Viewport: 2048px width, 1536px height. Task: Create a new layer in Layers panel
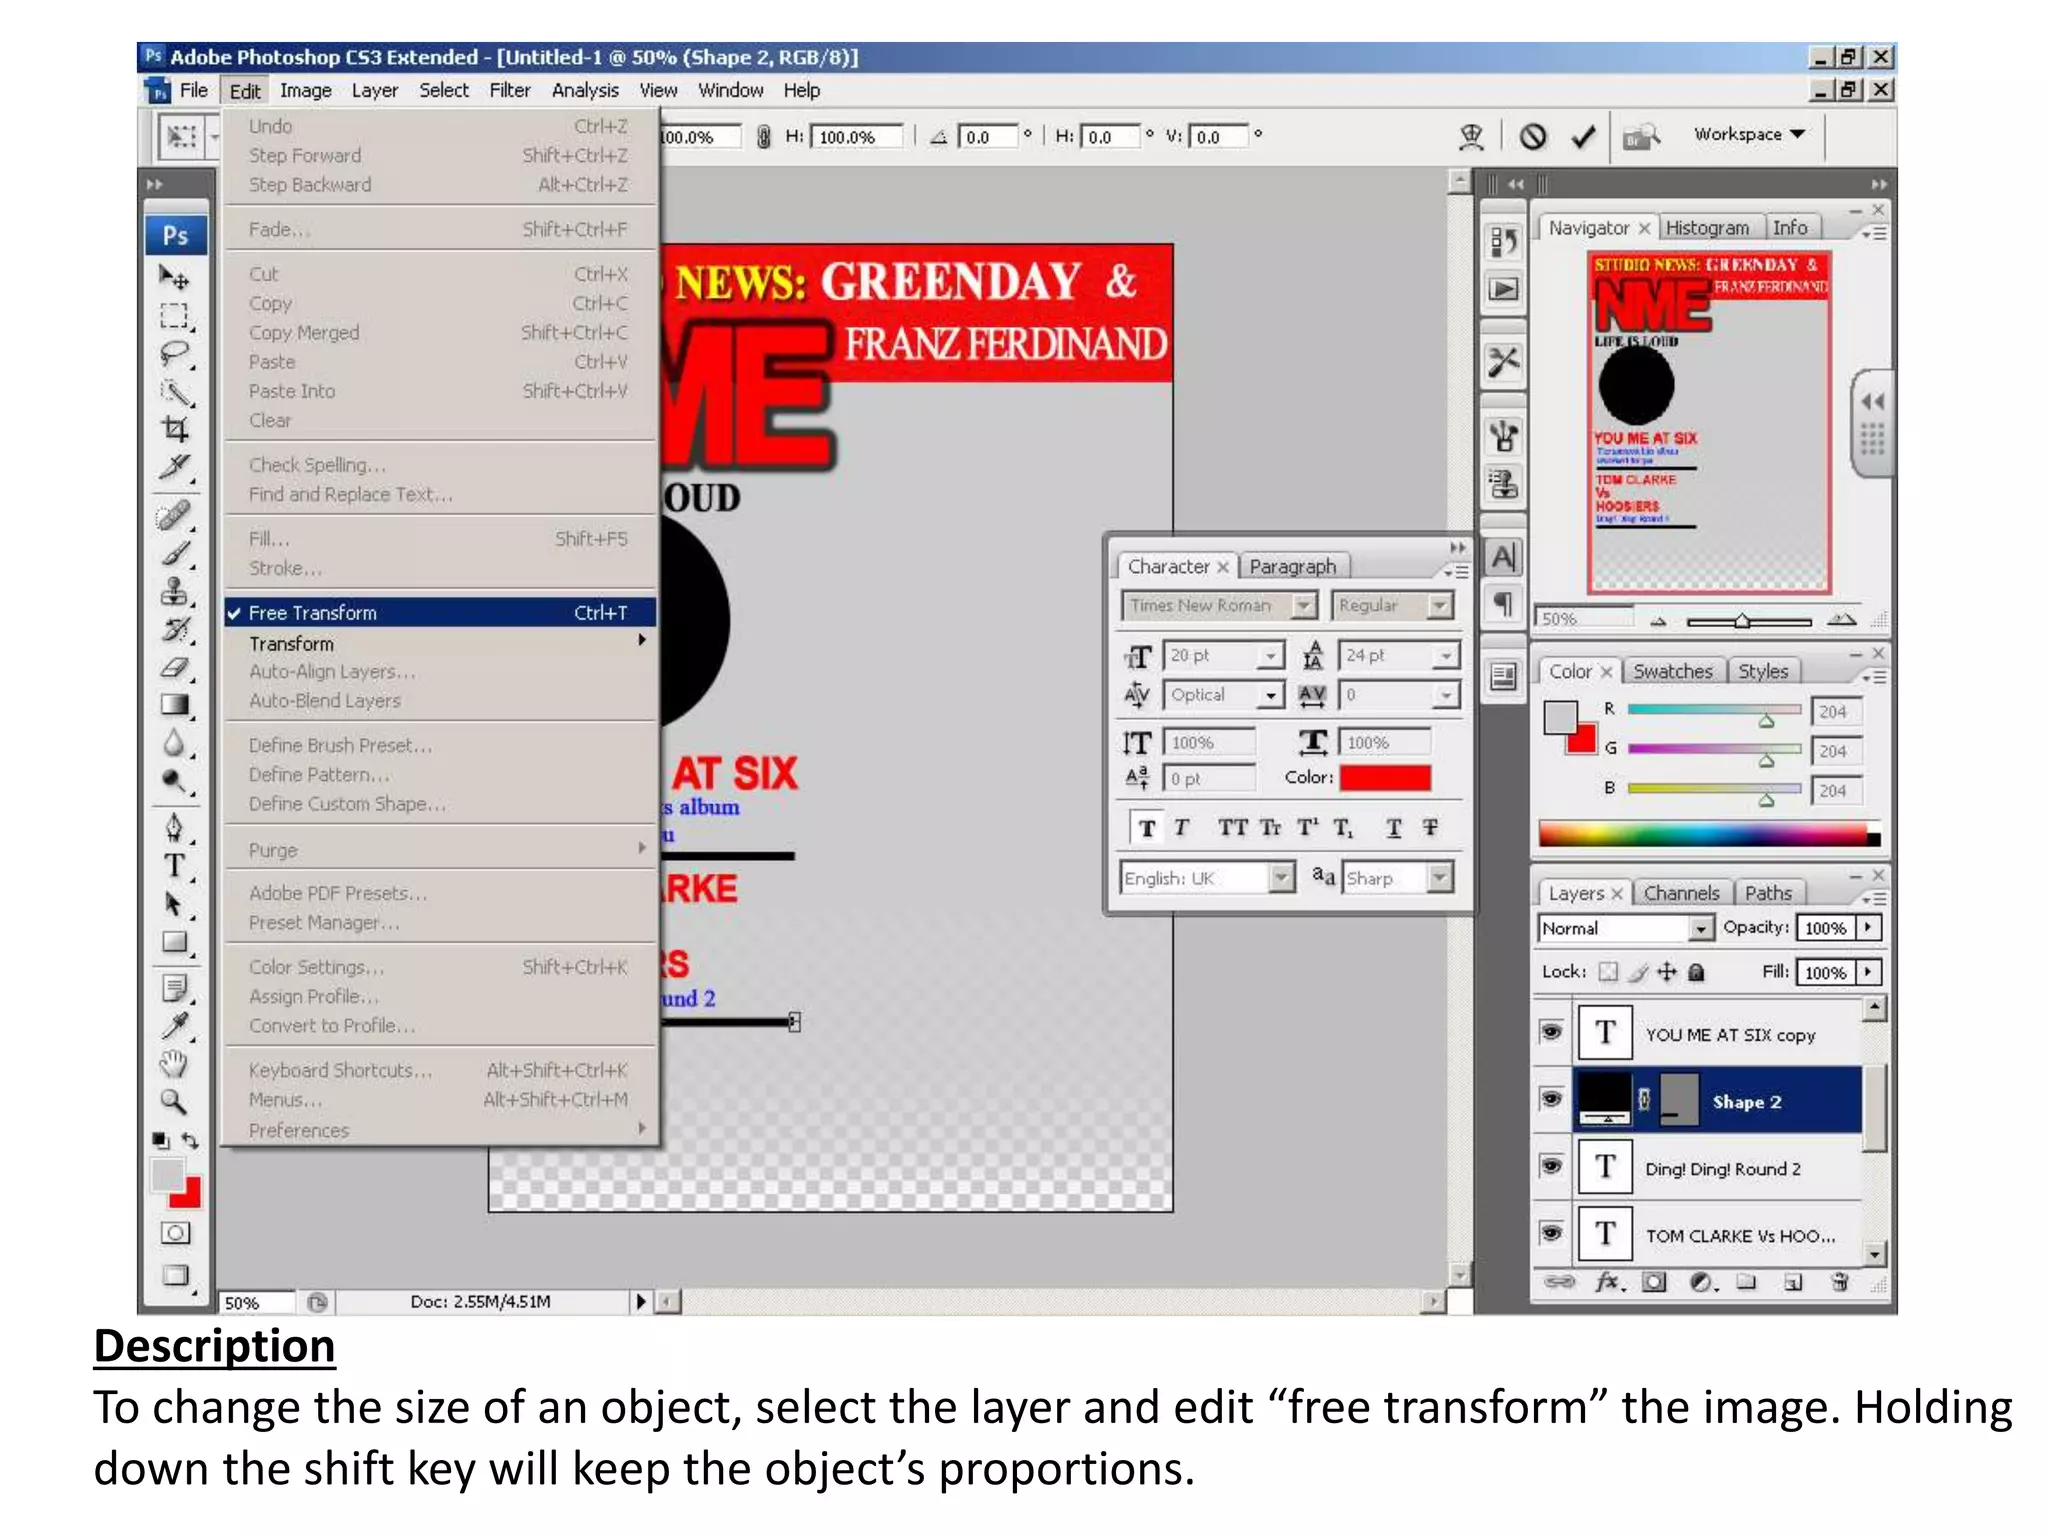[1793, 1282]
